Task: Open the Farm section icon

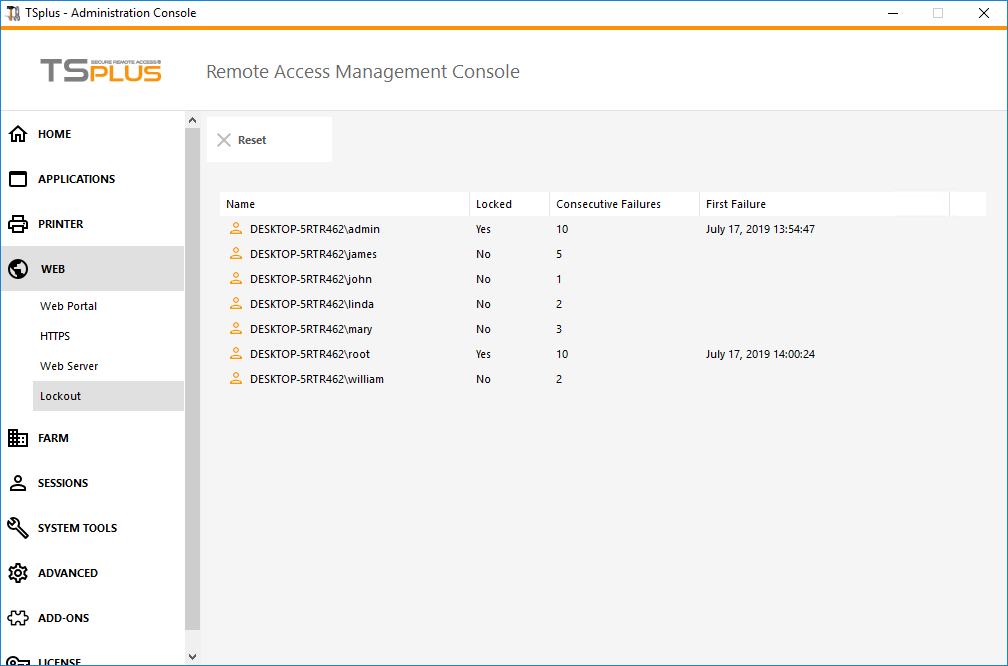Action: [x=17, y=438]
